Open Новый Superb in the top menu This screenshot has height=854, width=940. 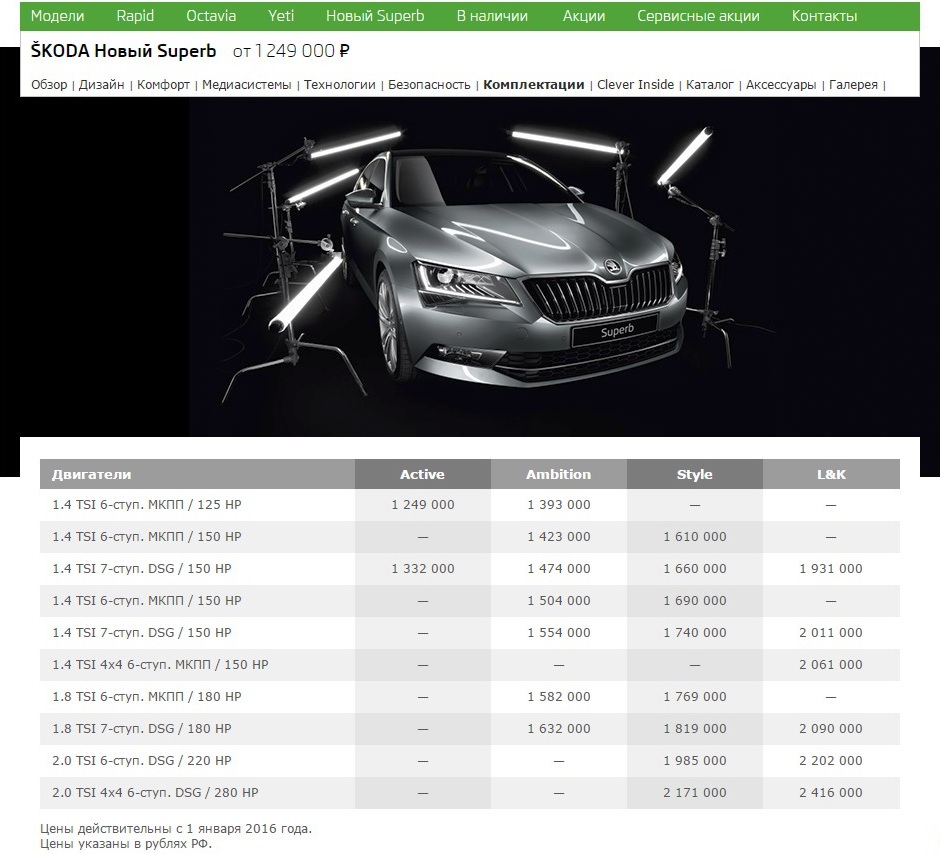tap(375, 16)
